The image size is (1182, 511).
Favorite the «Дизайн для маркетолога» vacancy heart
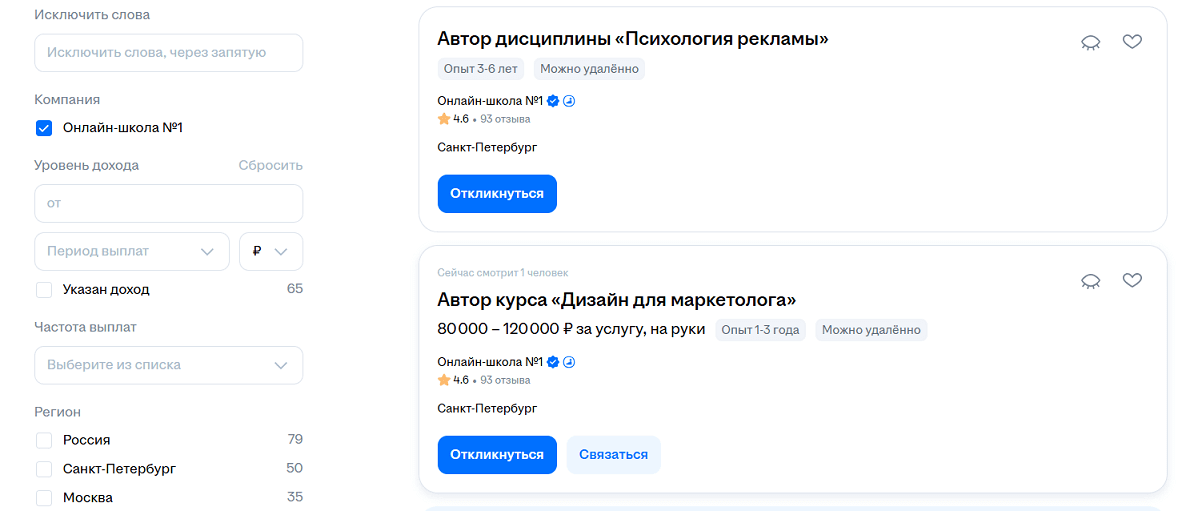point(1132,281)
